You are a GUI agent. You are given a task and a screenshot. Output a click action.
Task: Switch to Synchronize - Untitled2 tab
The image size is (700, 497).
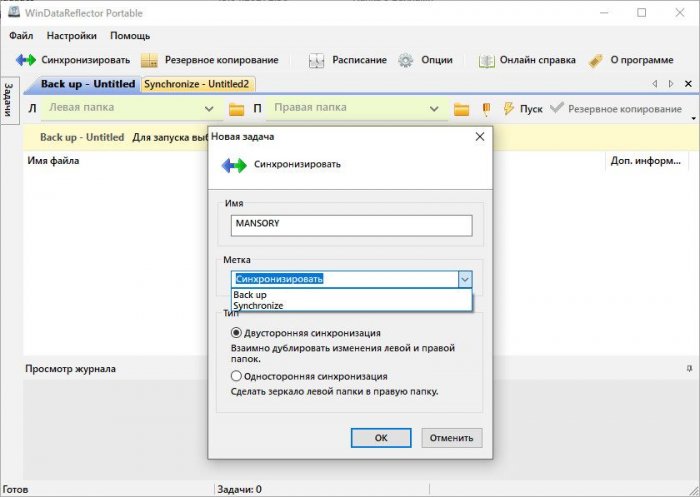[196, 84]
